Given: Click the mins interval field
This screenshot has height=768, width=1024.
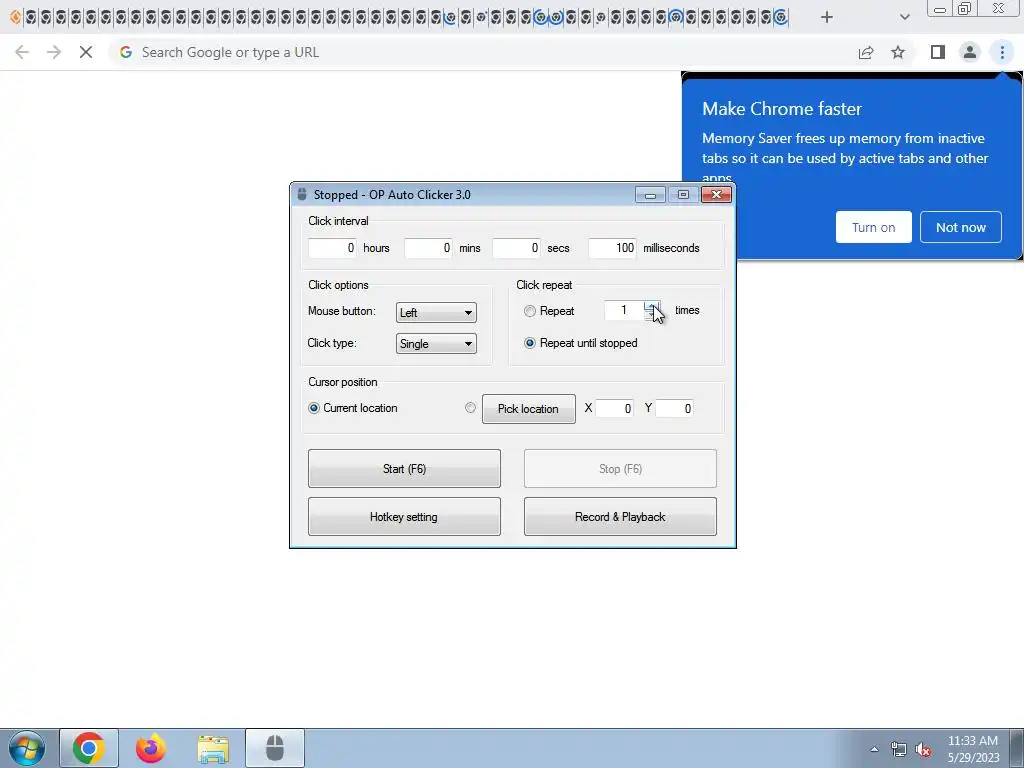Looking at the screenshot, I should (x=428, y=248).
